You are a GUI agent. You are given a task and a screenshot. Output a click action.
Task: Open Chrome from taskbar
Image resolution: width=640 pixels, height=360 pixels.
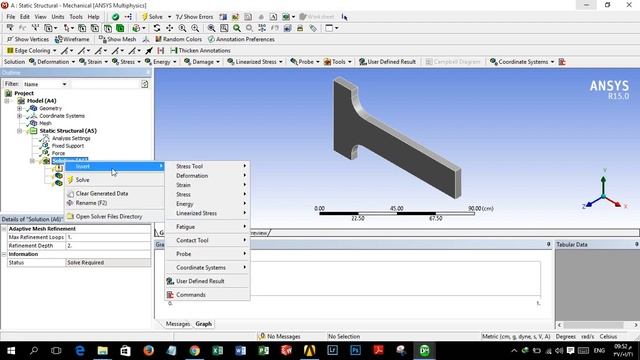[x=195, y=350]
